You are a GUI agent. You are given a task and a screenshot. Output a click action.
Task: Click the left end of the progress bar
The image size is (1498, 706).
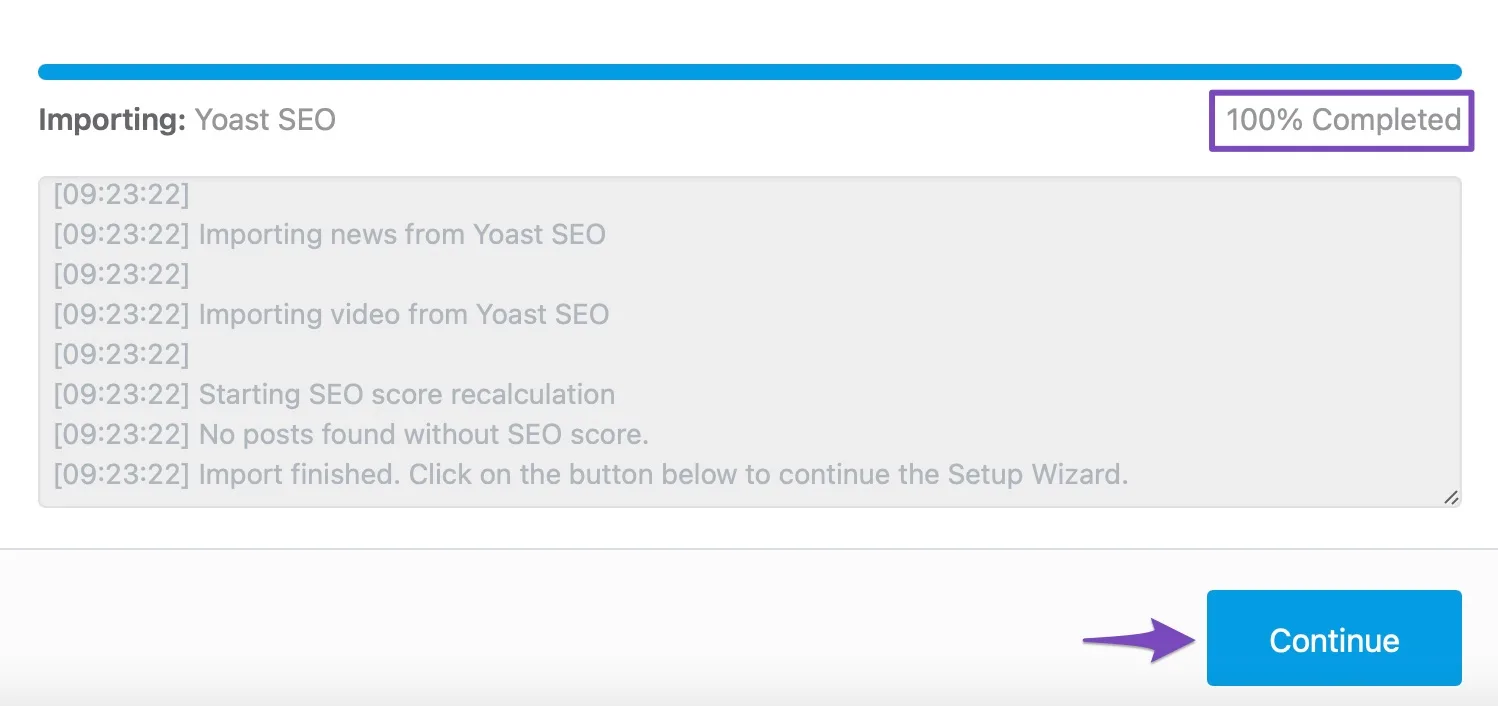(48, 72)
